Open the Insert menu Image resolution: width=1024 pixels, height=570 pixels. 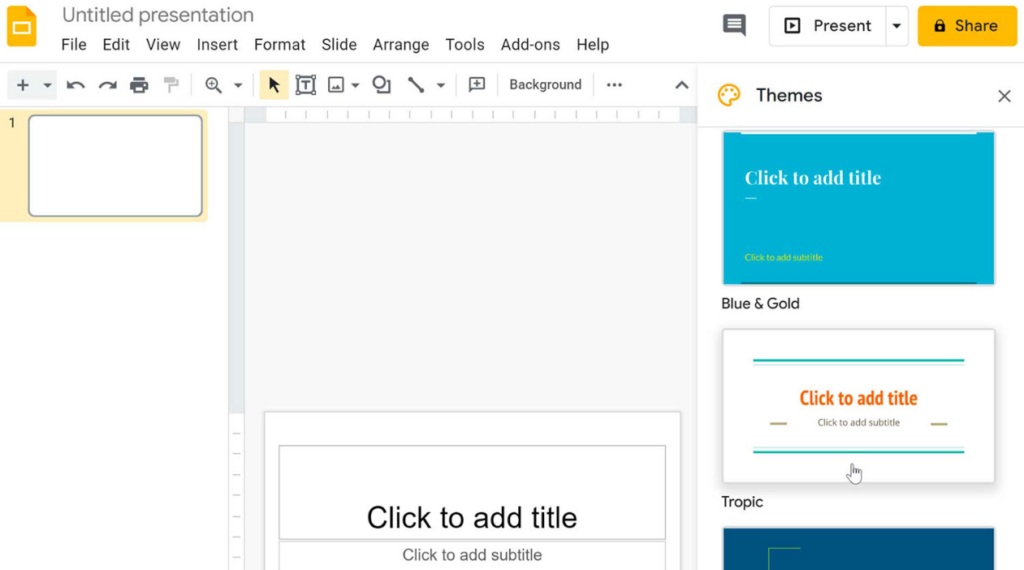point(217,44)
